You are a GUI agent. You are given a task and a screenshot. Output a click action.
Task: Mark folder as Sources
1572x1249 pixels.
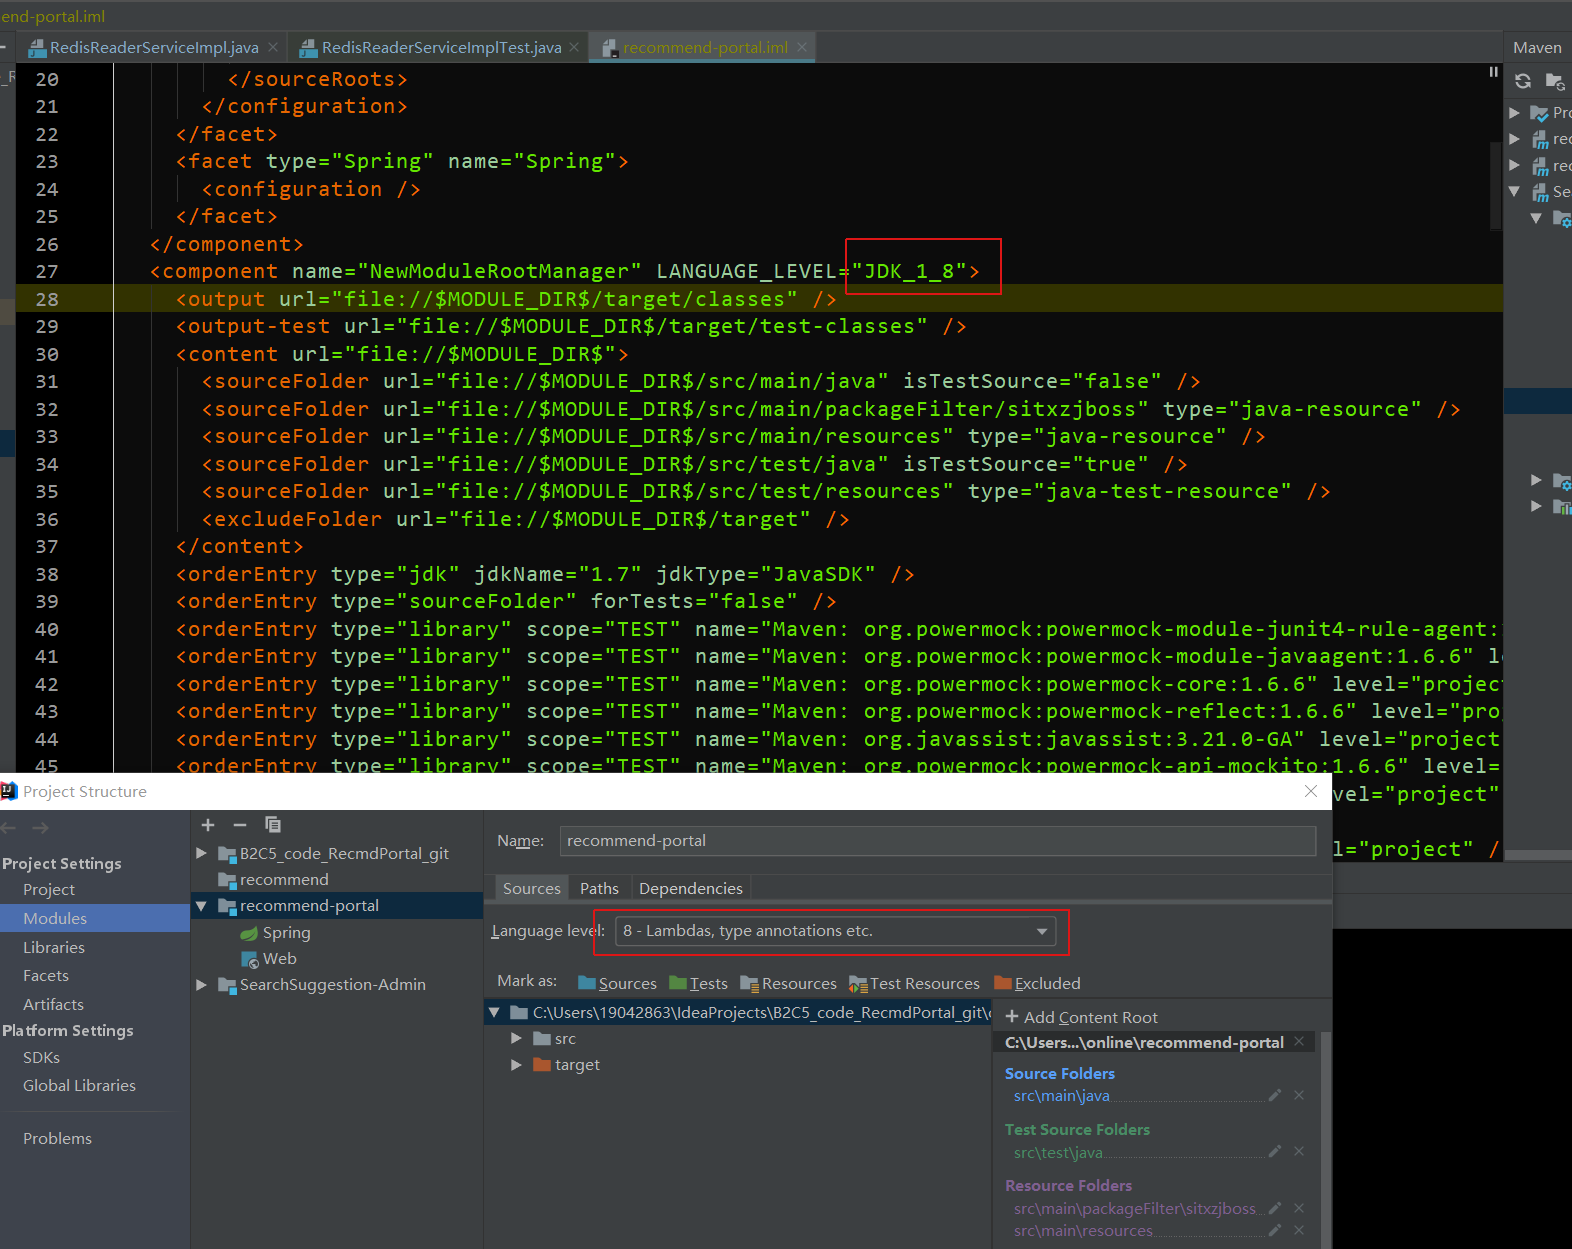pyautogui.click(x=617, y=984)
